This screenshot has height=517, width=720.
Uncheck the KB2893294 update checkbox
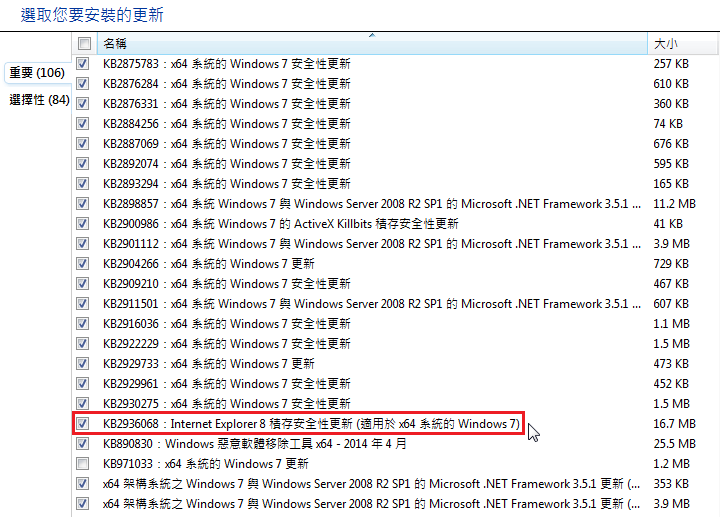click(x=83, y=183)
